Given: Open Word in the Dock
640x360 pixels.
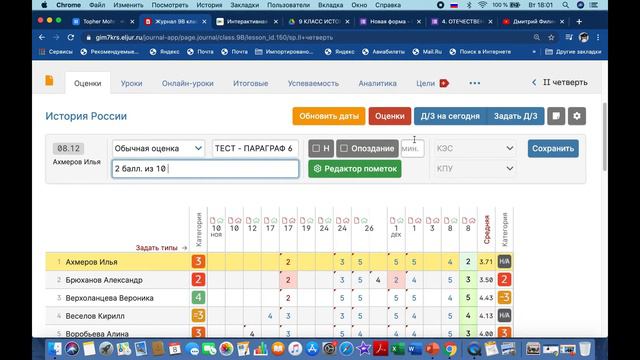Looking at the screenshot, I should point(415,349).
